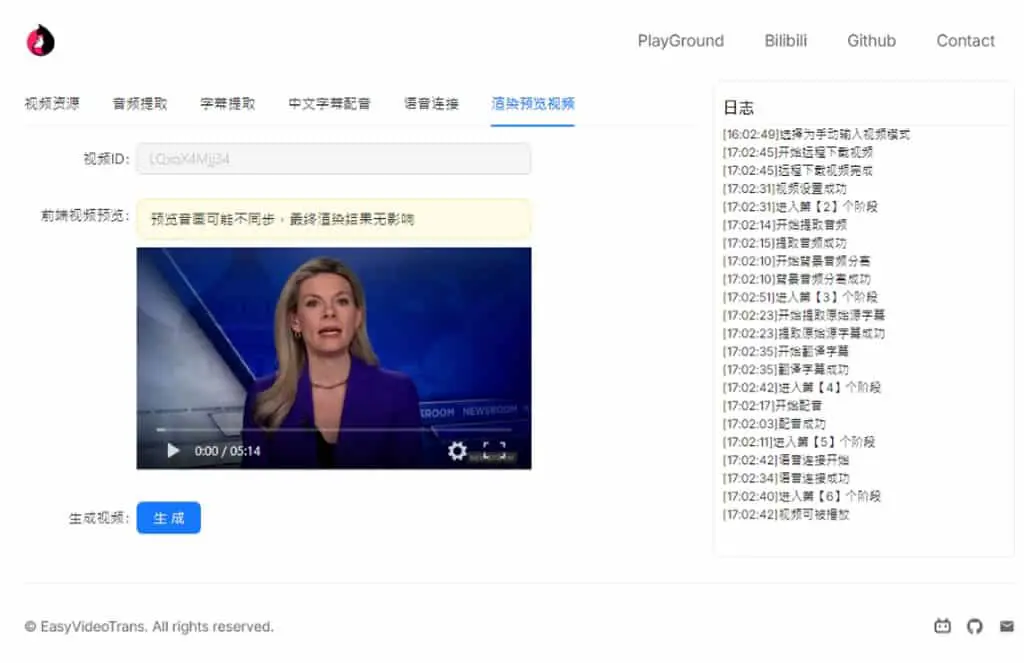
Task: Switch to the 语音连接 tab
Action: [431, 103]
